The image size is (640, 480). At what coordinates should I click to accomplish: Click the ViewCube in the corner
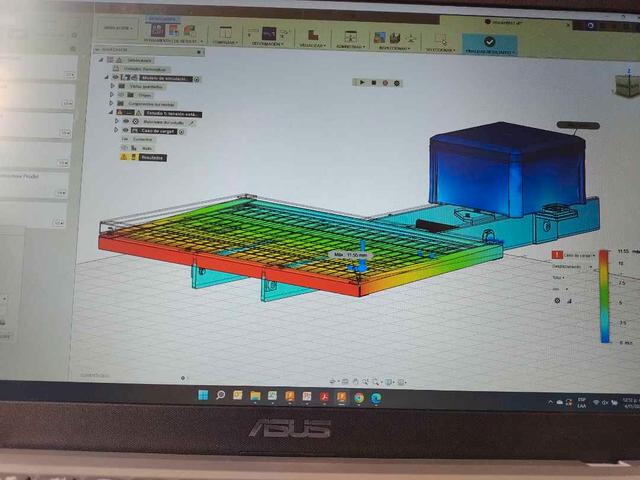[x=628, y=84]
